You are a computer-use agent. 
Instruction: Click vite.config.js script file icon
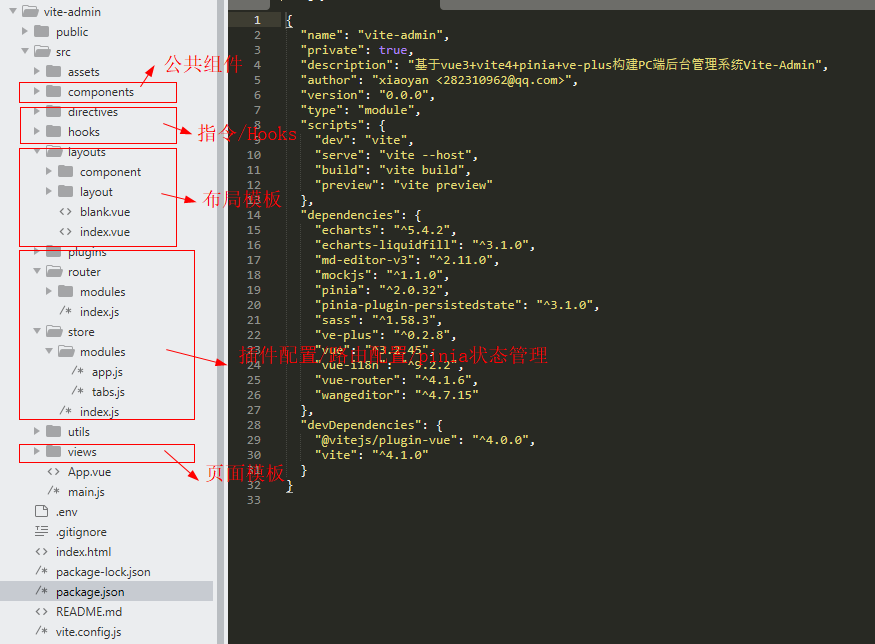(x=41, y=631)
